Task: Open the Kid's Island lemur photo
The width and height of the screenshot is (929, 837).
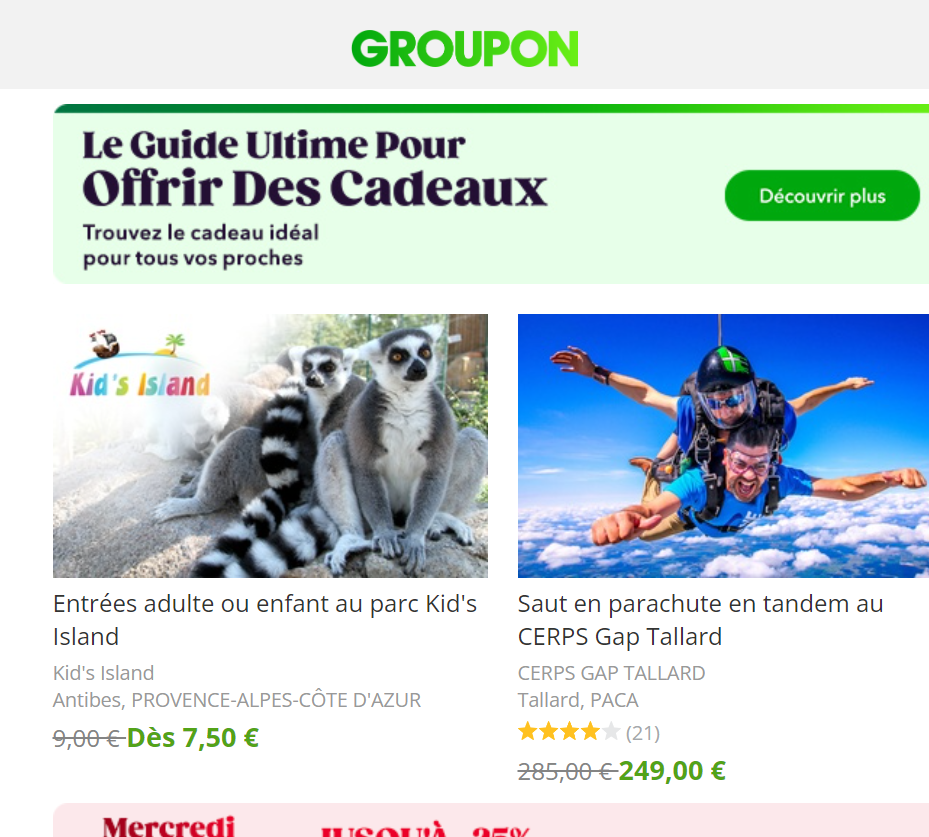Action: pyautogui.click(x=270, y=445)
